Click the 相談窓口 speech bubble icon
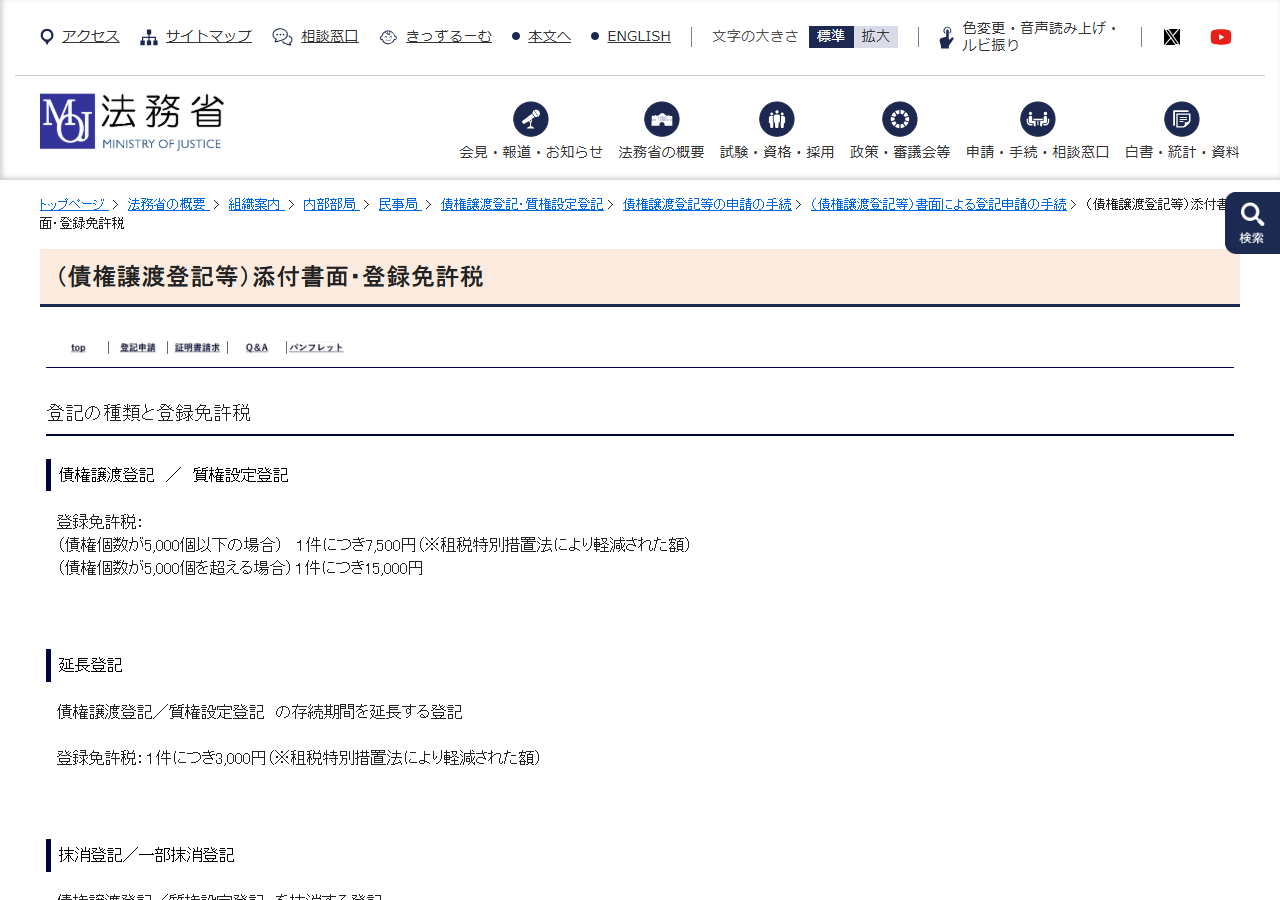Viewport: 1280px width, 900px height. coord(283,37)
